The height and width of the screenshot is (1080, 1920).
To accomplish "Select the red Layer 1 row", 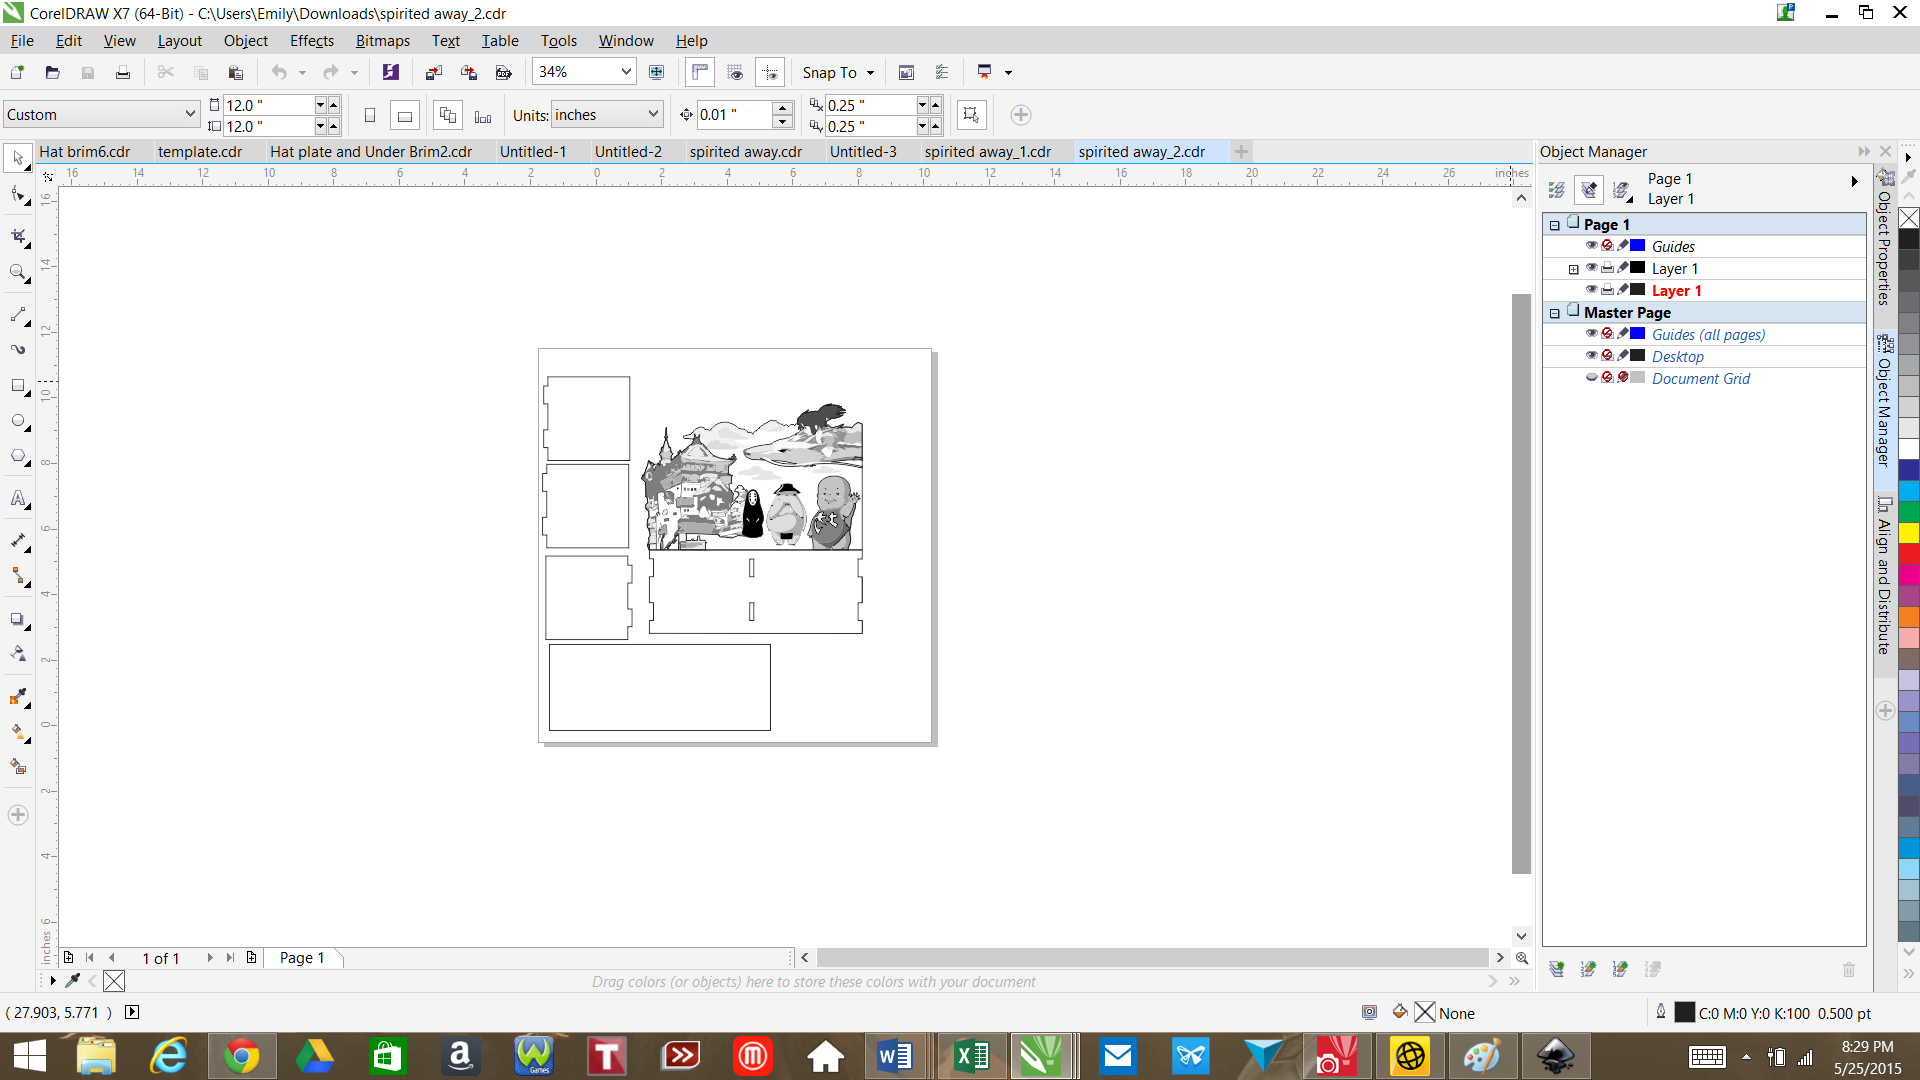I will 1704,291.
